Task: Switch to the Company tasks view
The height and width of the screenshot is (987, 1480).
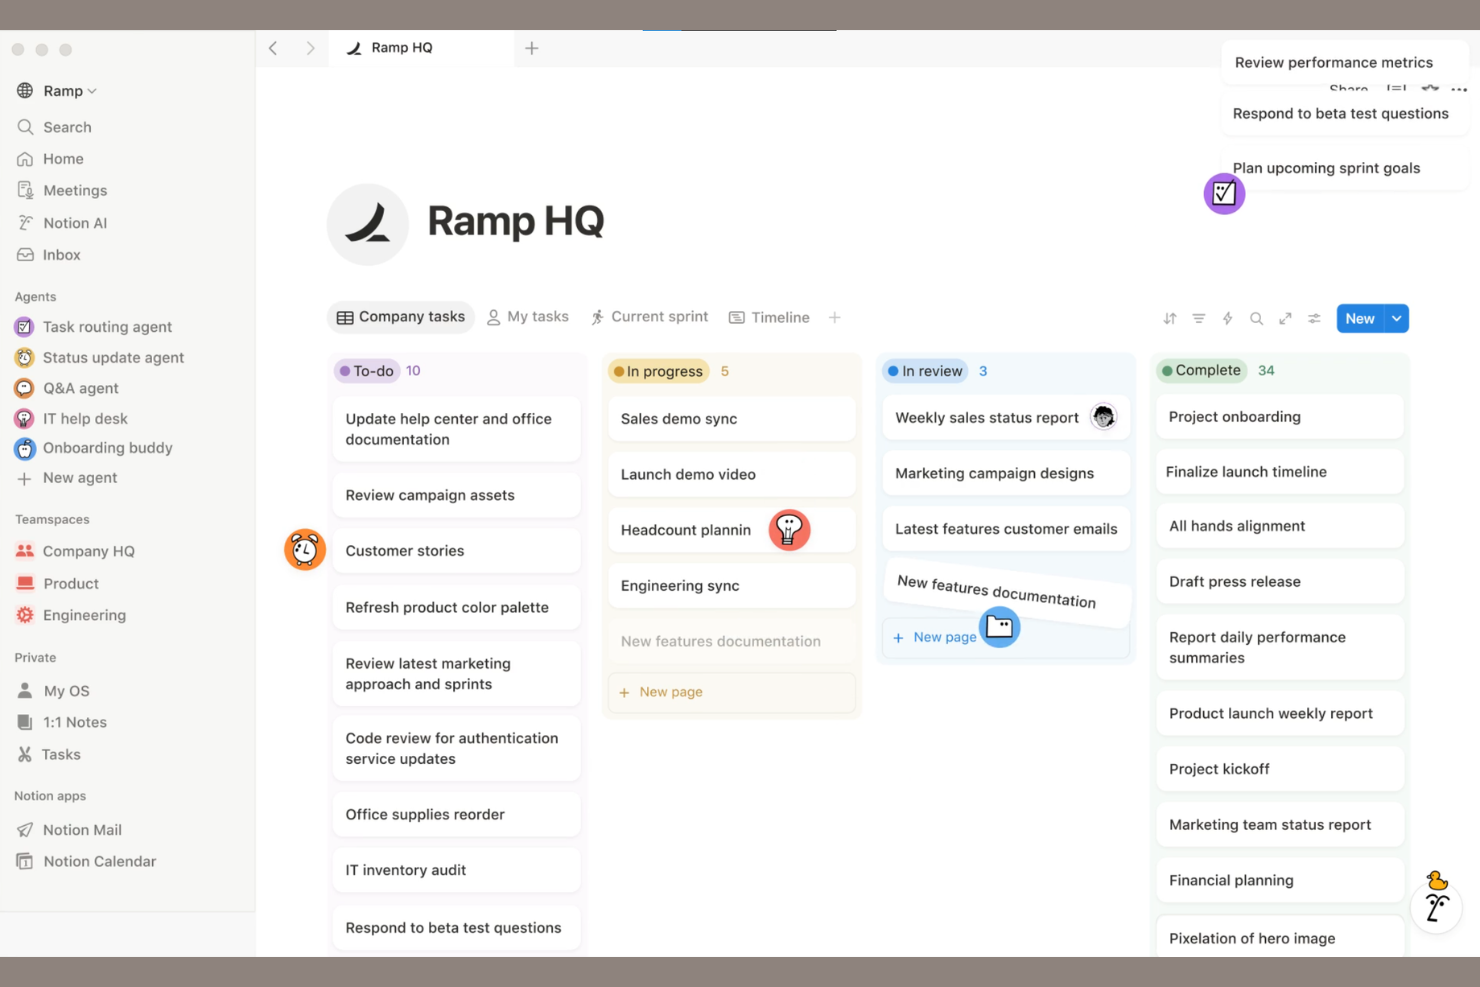Action: (x=401, y=317)
